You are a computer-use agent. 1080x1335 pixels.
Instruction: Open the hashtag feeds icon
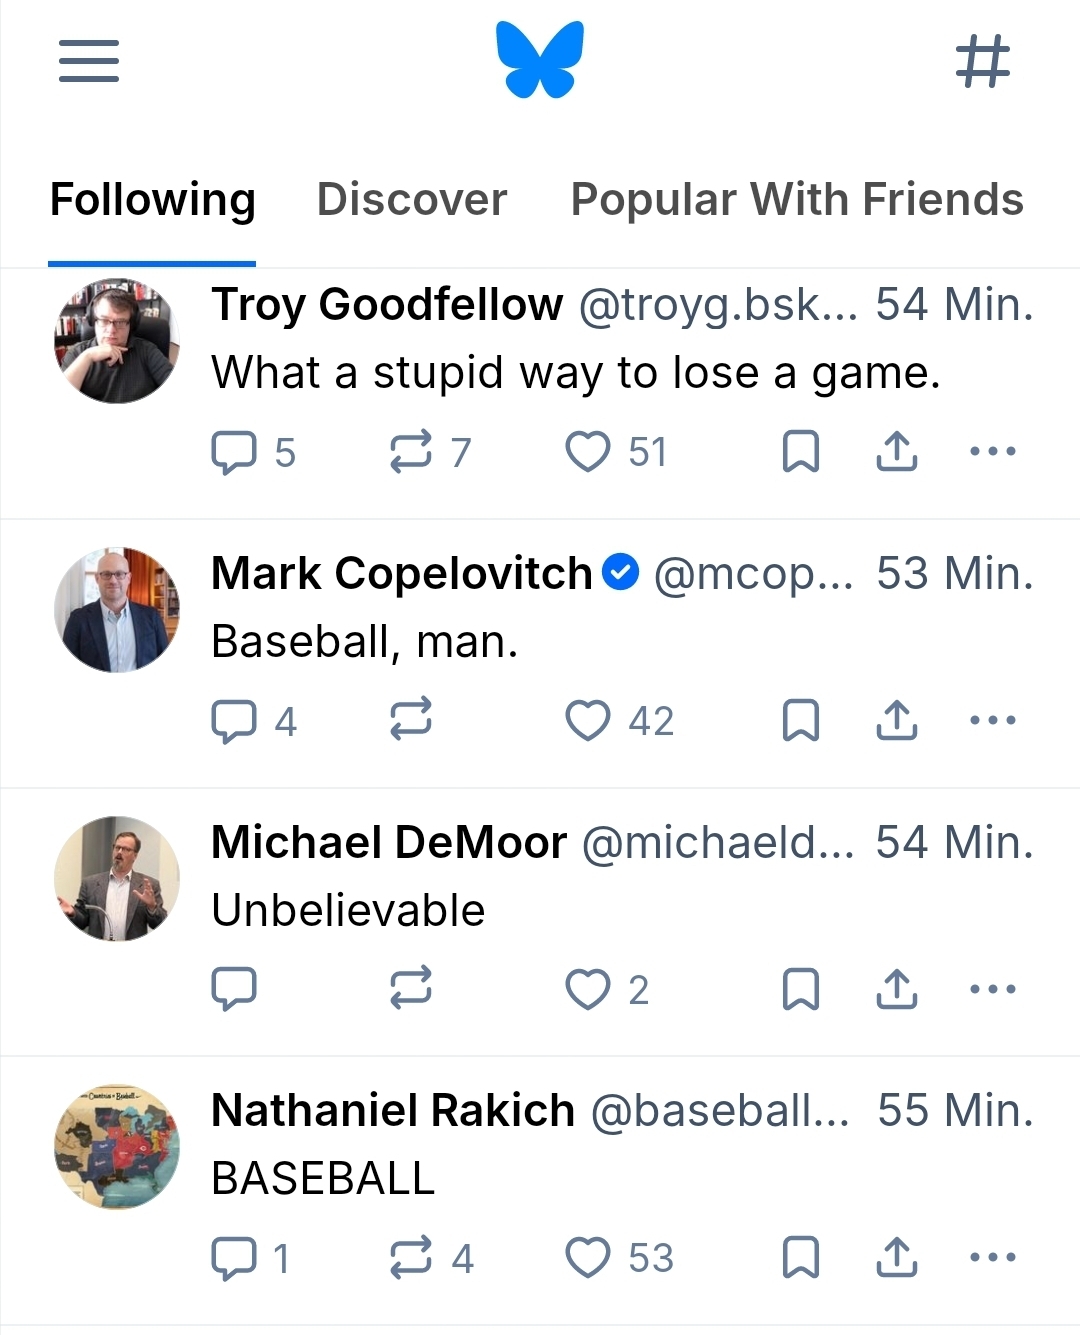point(983,61)
